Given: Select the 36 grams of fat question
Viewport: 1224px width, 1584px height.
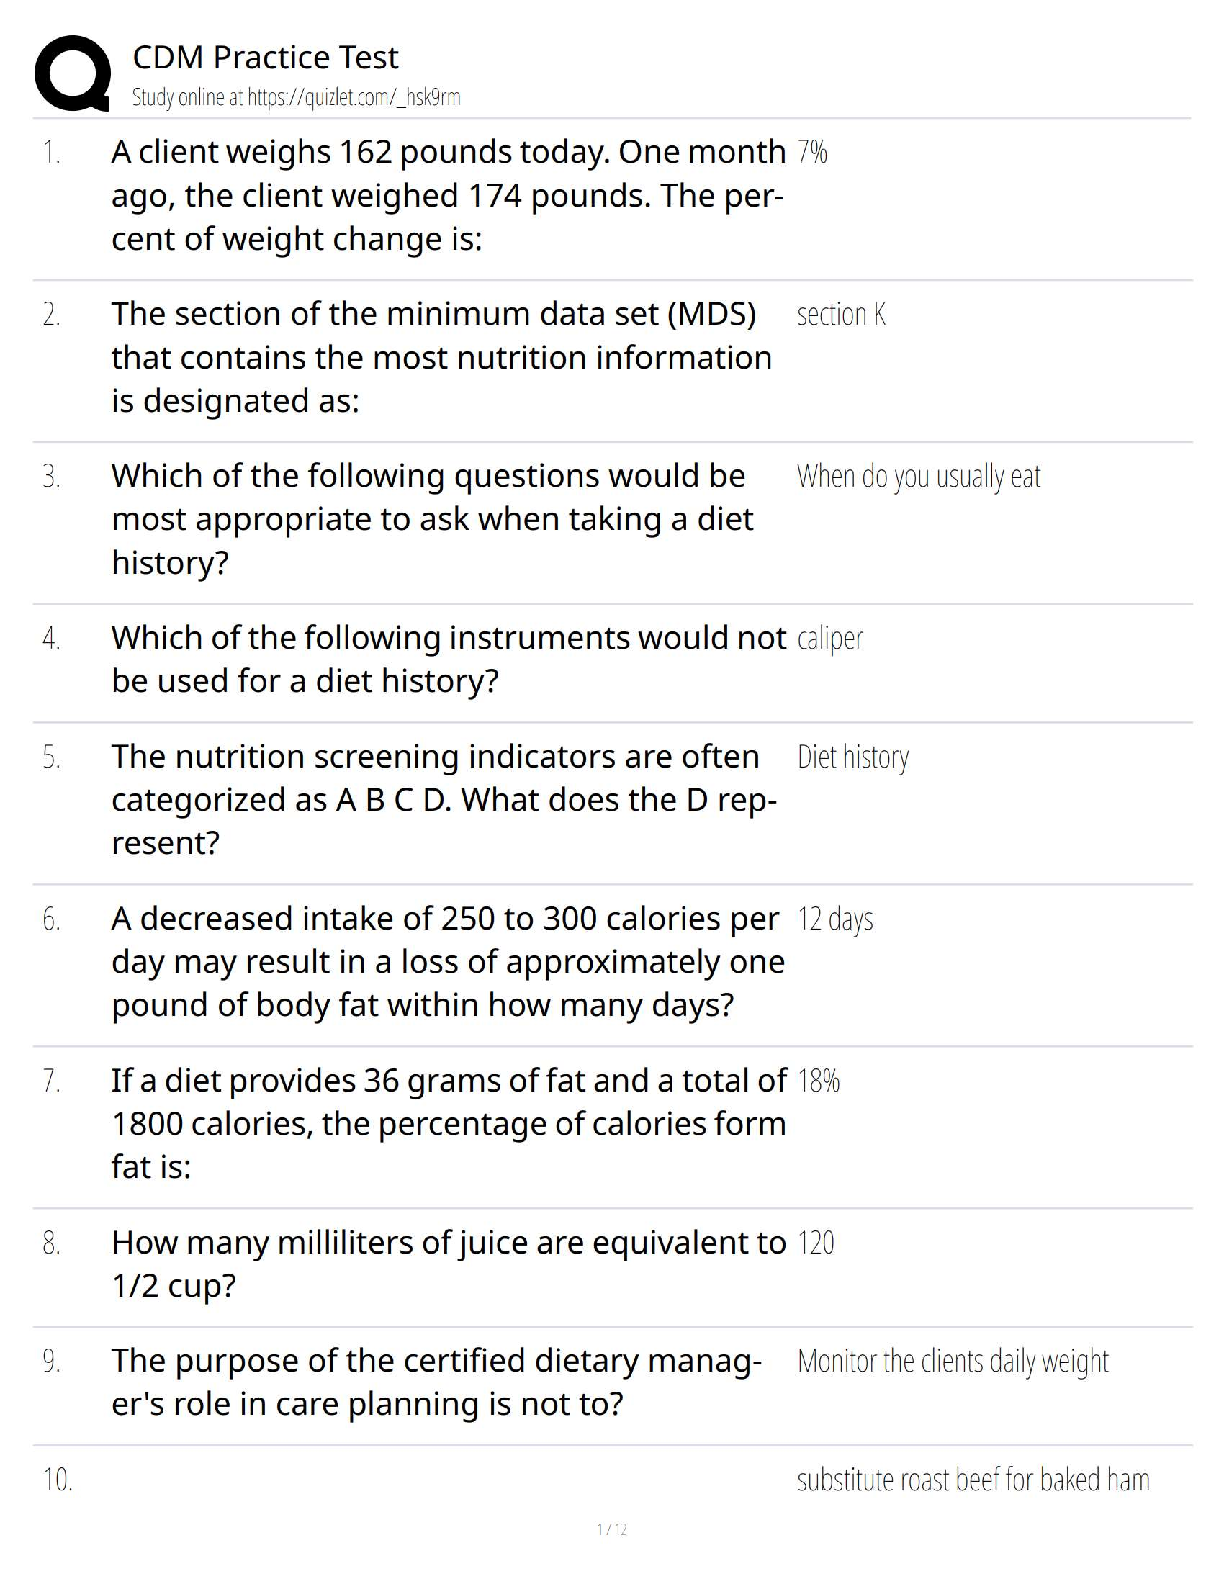Looking at the screenshot, I should point(448,1123).
